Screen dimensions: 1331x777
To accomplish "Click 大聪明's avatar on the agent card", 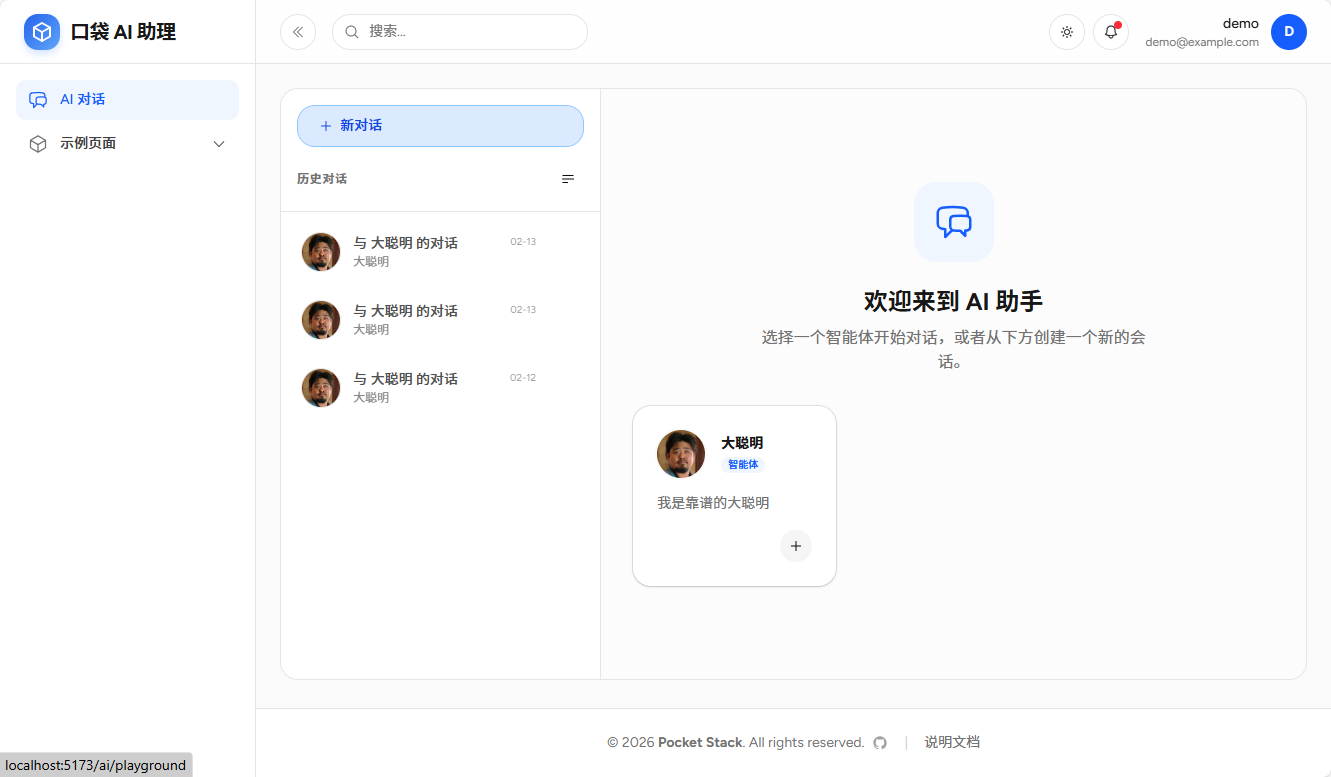I will coord(680,453).
